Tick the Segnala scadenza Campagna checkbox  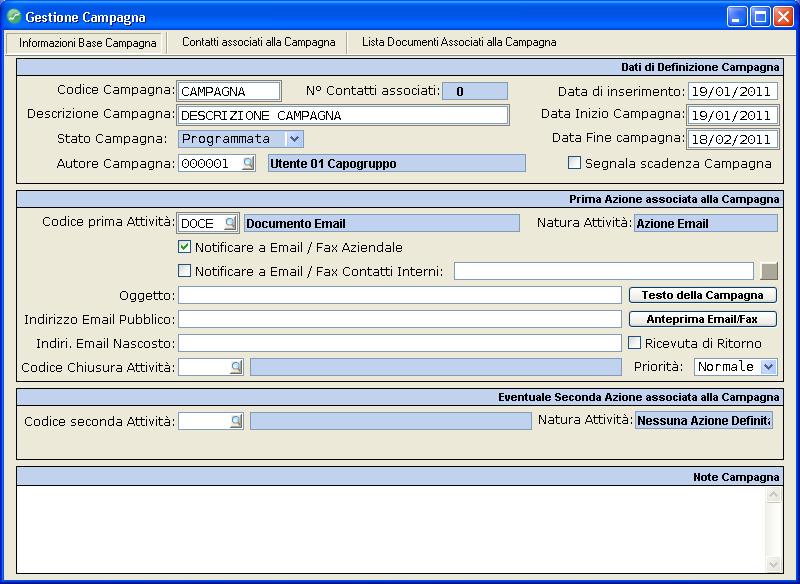click(x=574, y=163)
